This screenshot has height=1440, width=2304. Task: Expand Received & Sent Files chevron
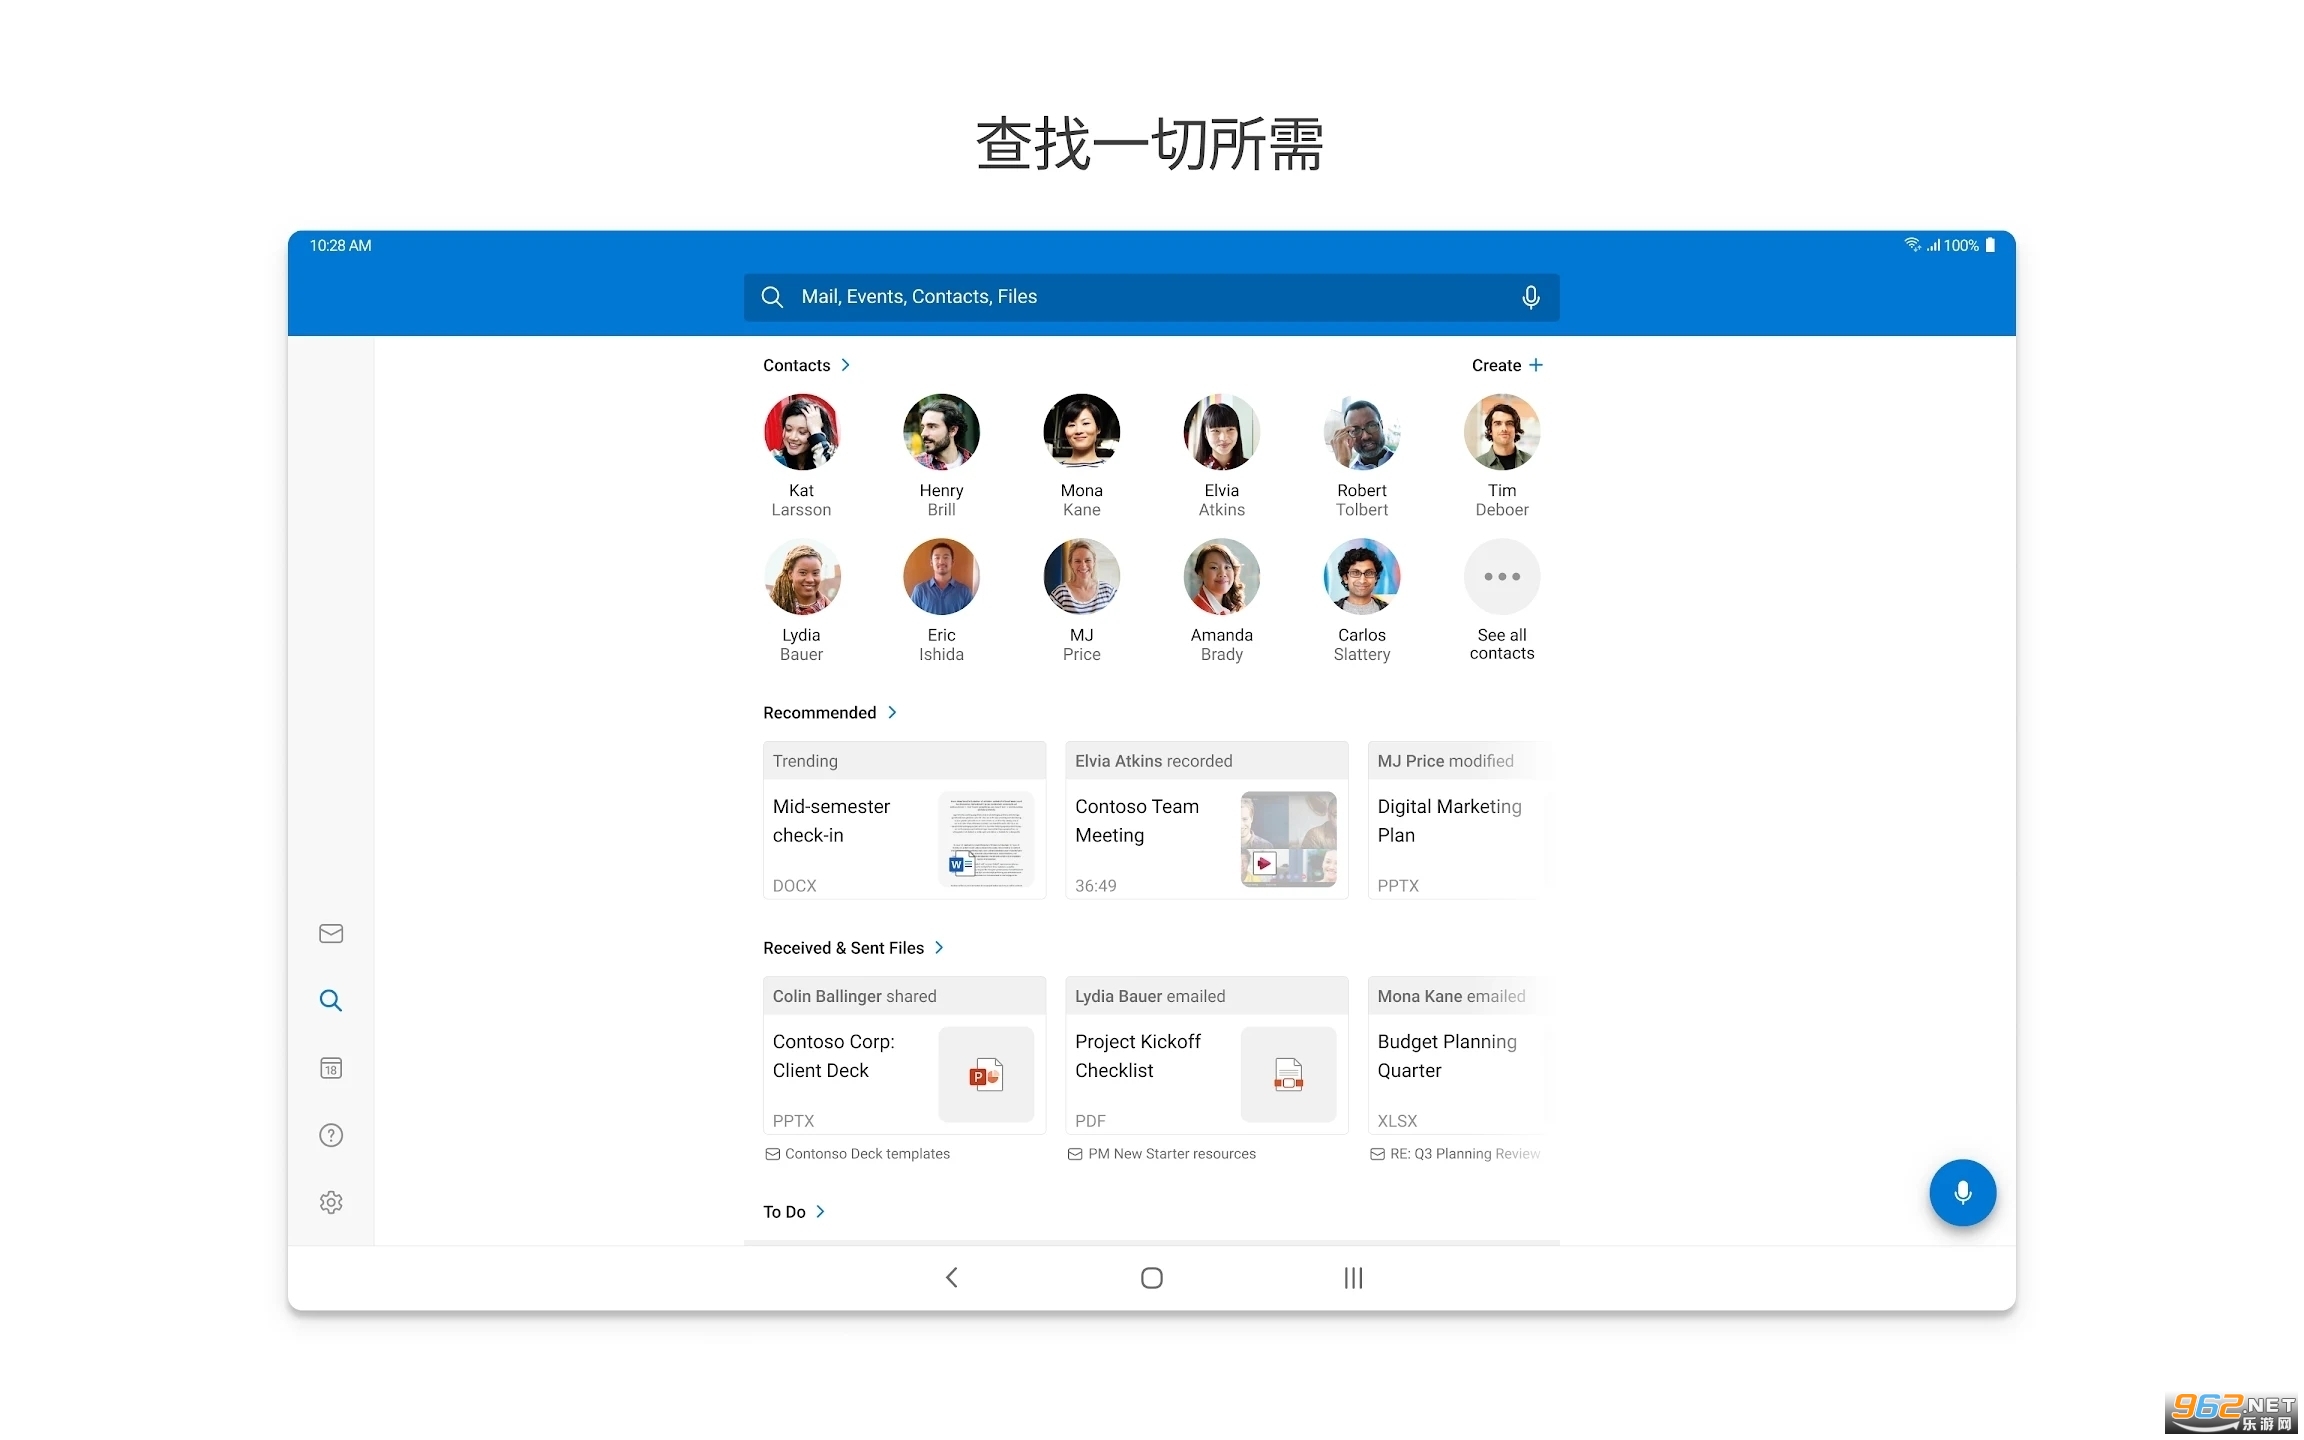(939, 947)
